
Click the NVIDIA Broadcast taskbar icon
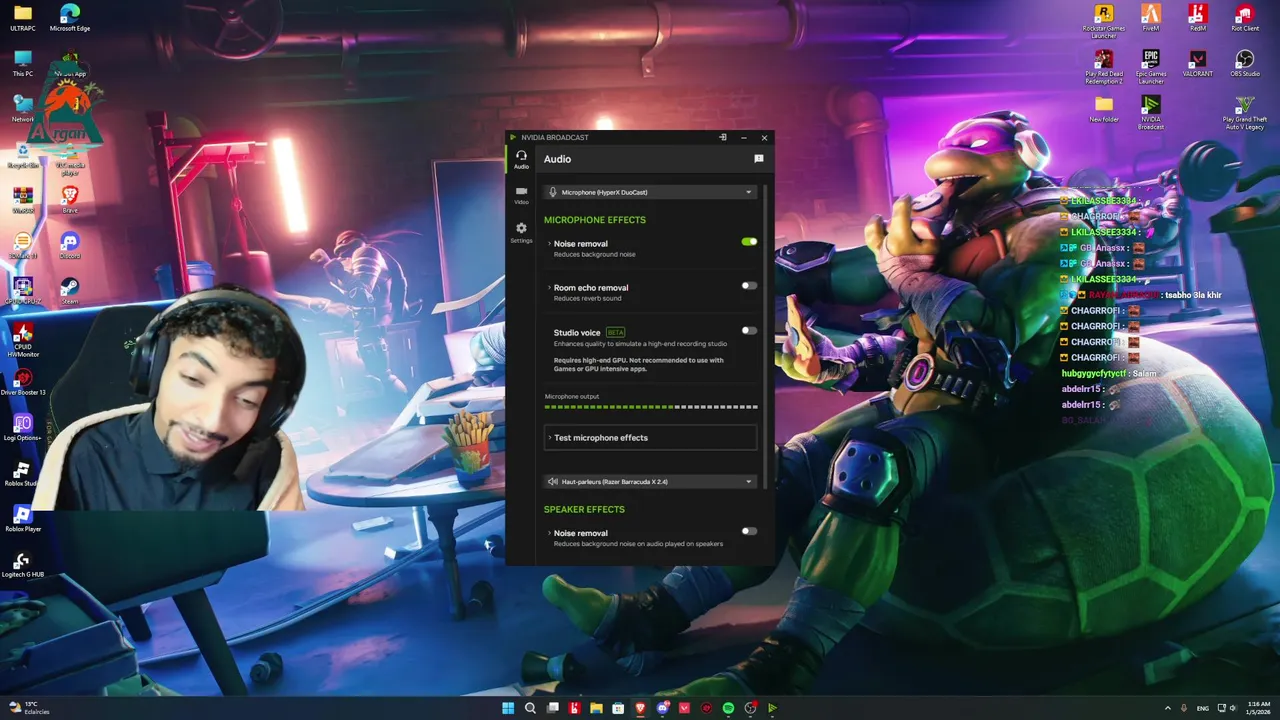click(772, 708)
